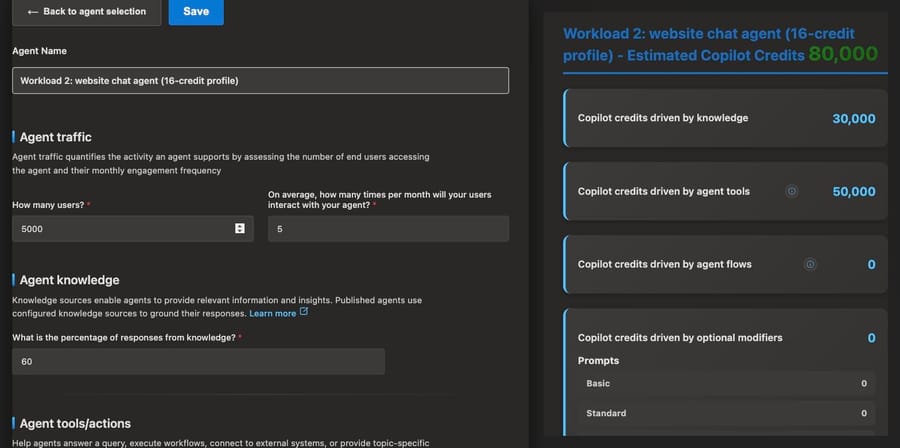
Task: Click the users count stepper control
Action: [x=240, y=229]
